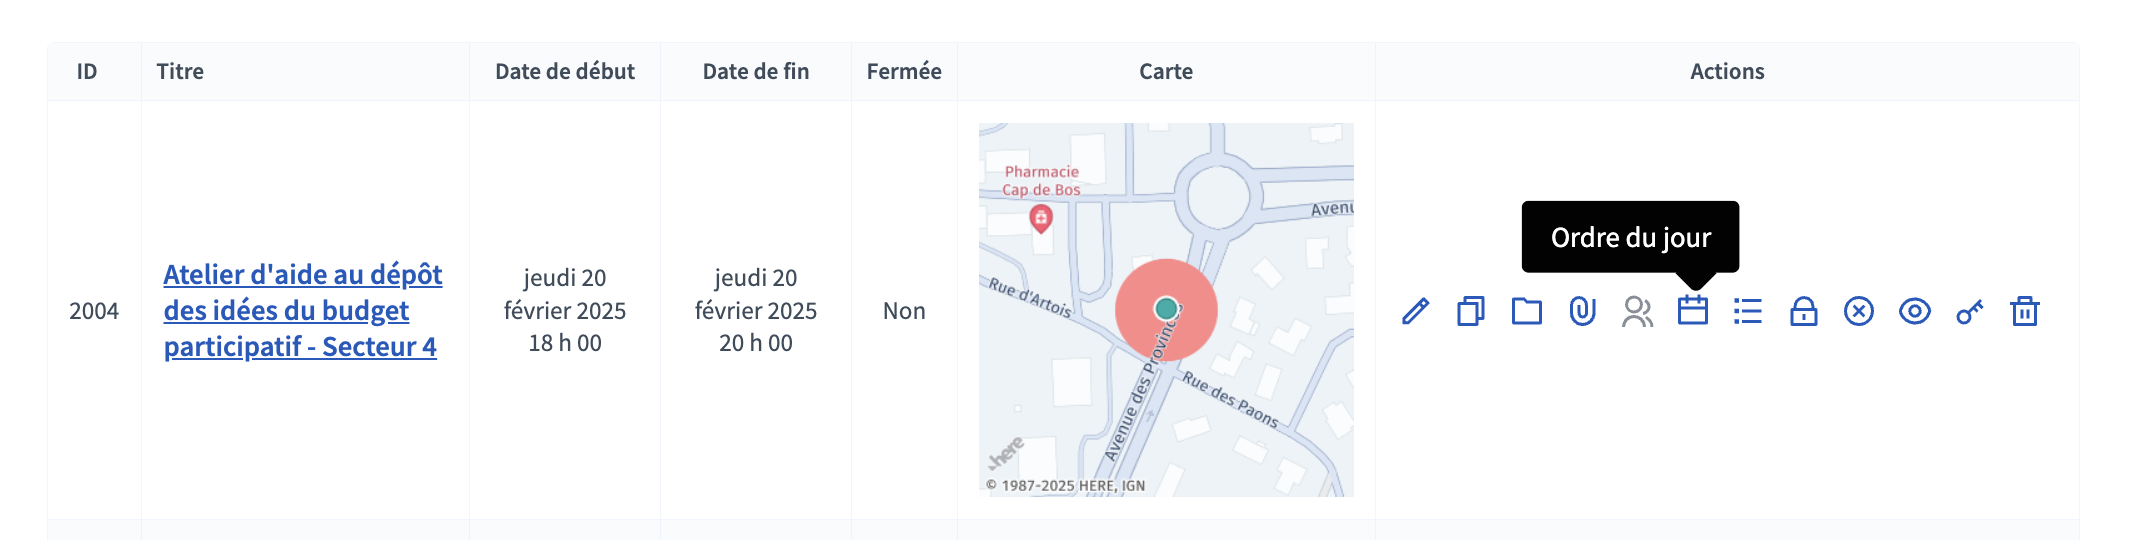
Task: Preview the meeting with the eye icon
Action: 1914,311
